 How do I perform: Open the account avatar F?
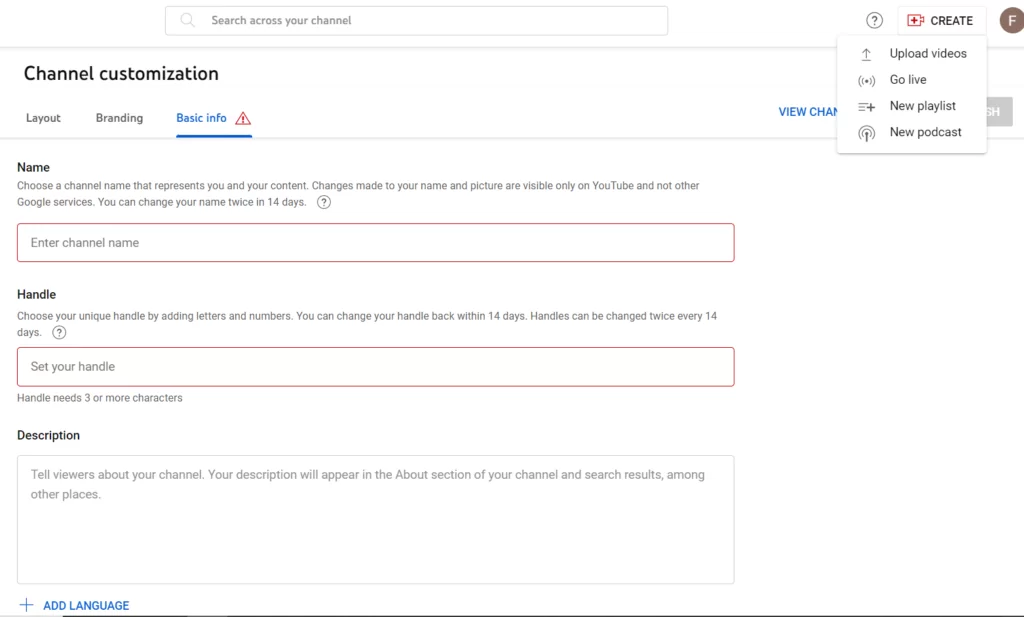point(1012,21)
